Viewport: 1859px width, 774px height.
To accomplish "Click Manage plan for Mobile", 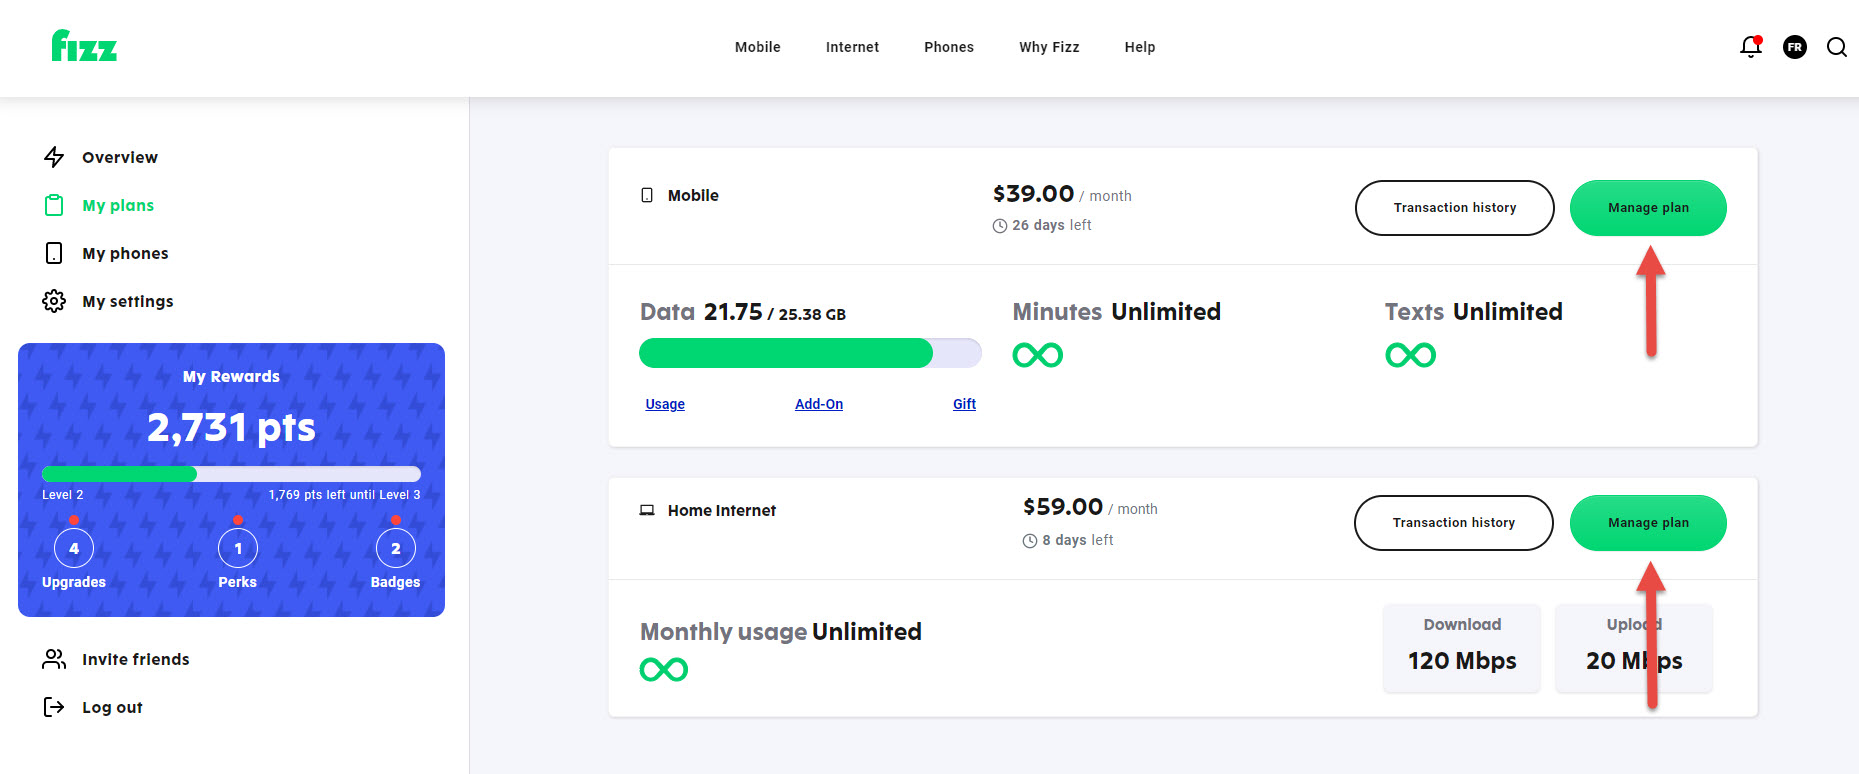I will coord(1648,208).
